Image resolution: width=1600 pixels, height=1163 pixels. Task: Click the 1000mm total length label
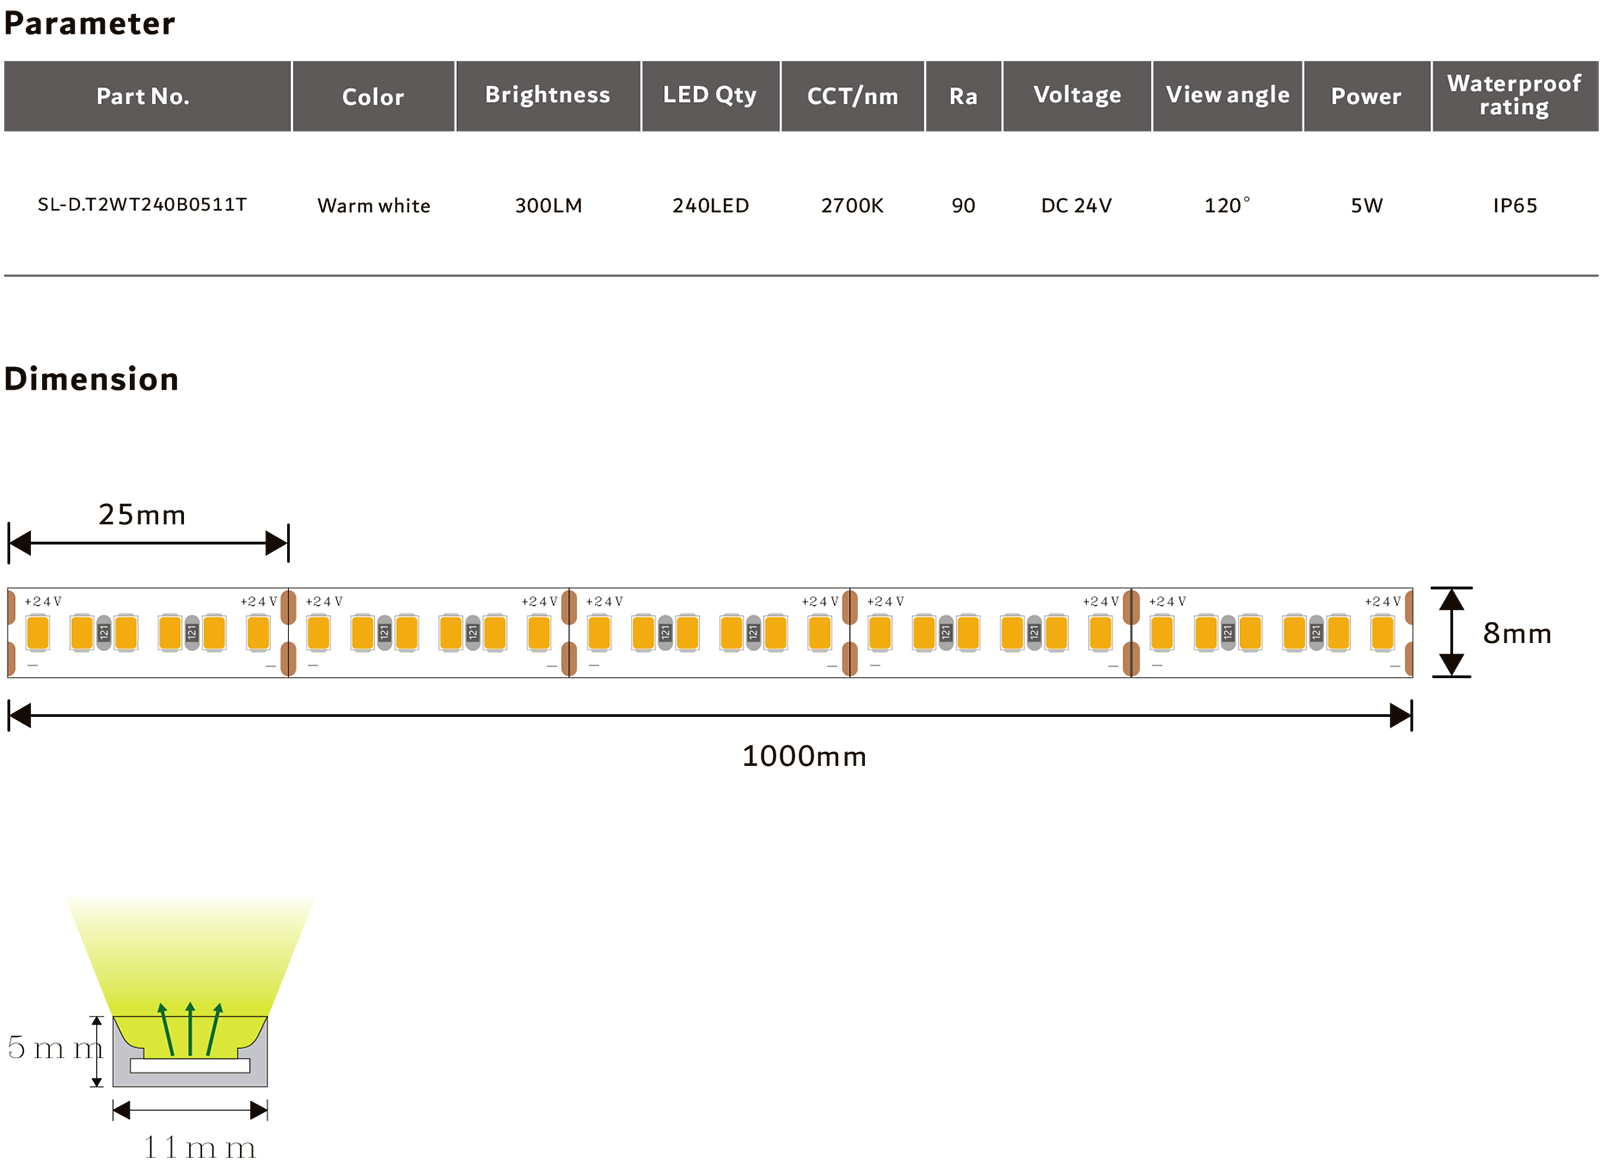coord(804,756)
